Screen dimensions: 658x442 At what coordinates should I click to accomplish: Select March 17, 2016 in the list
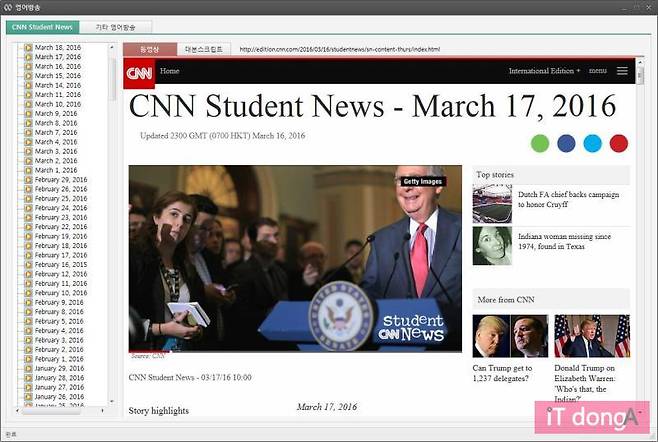(x=57, y=57)
